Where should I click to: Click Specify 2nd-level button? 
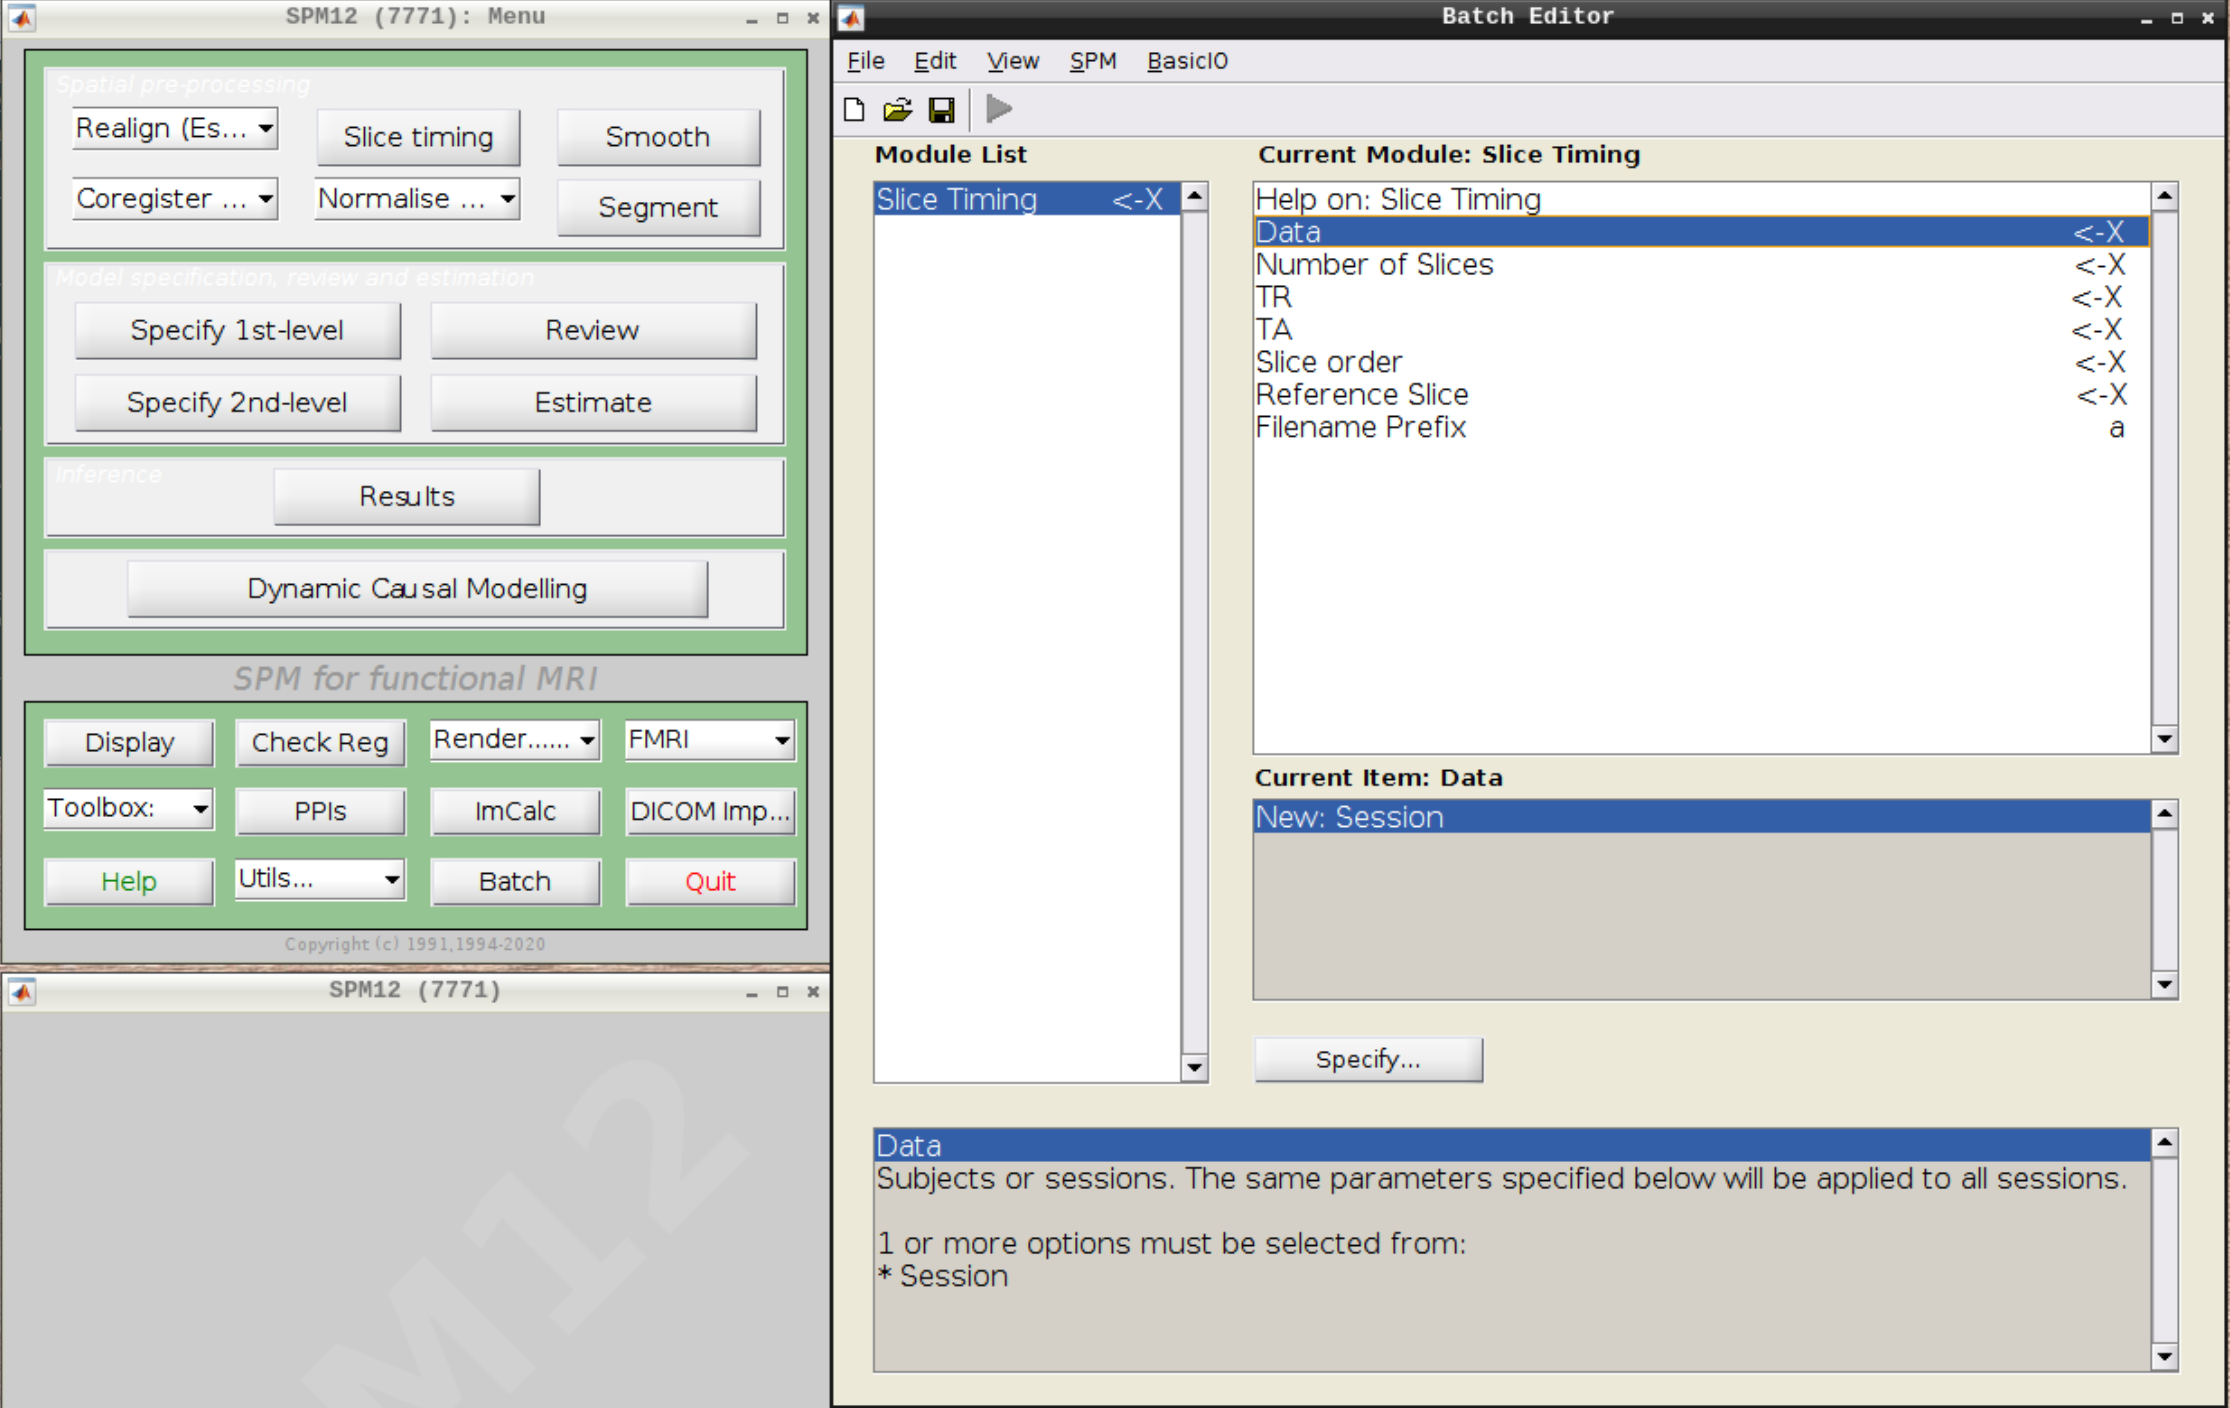click(237, 402)
